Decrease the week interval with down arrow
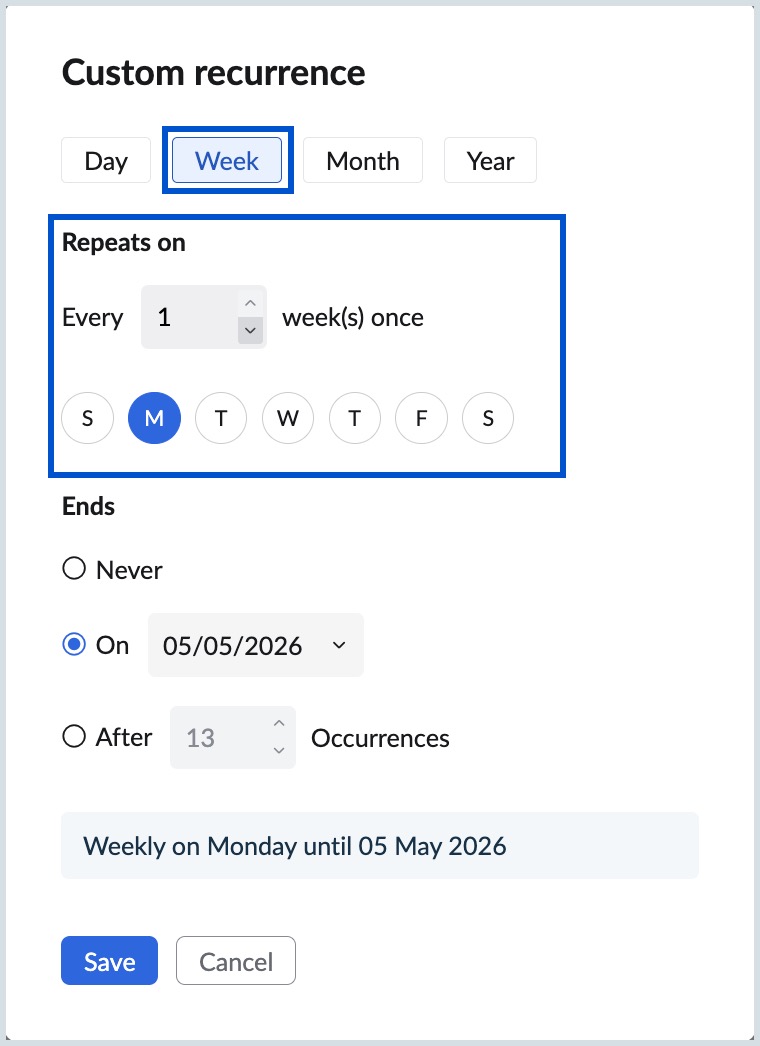This screenshot has width=760, height=1046. click(249, 330)
